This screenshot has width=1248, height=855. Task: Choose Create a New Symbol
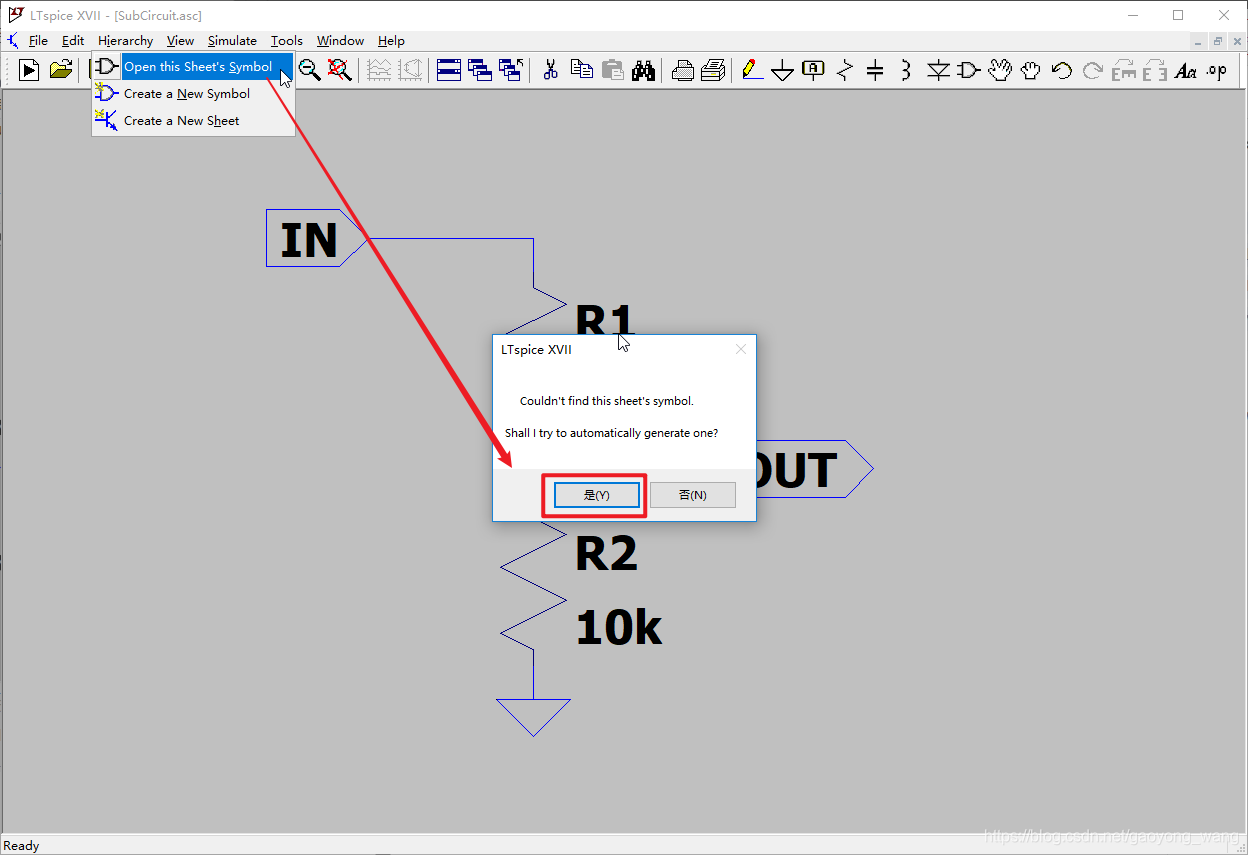tap(194, 93)
